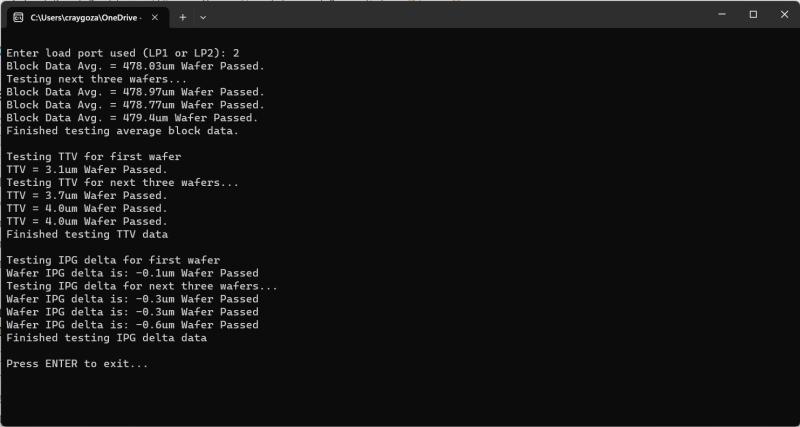Click 'Finished testing average block data' text
The image size is (800, 427).
click(x=122, y=130)
